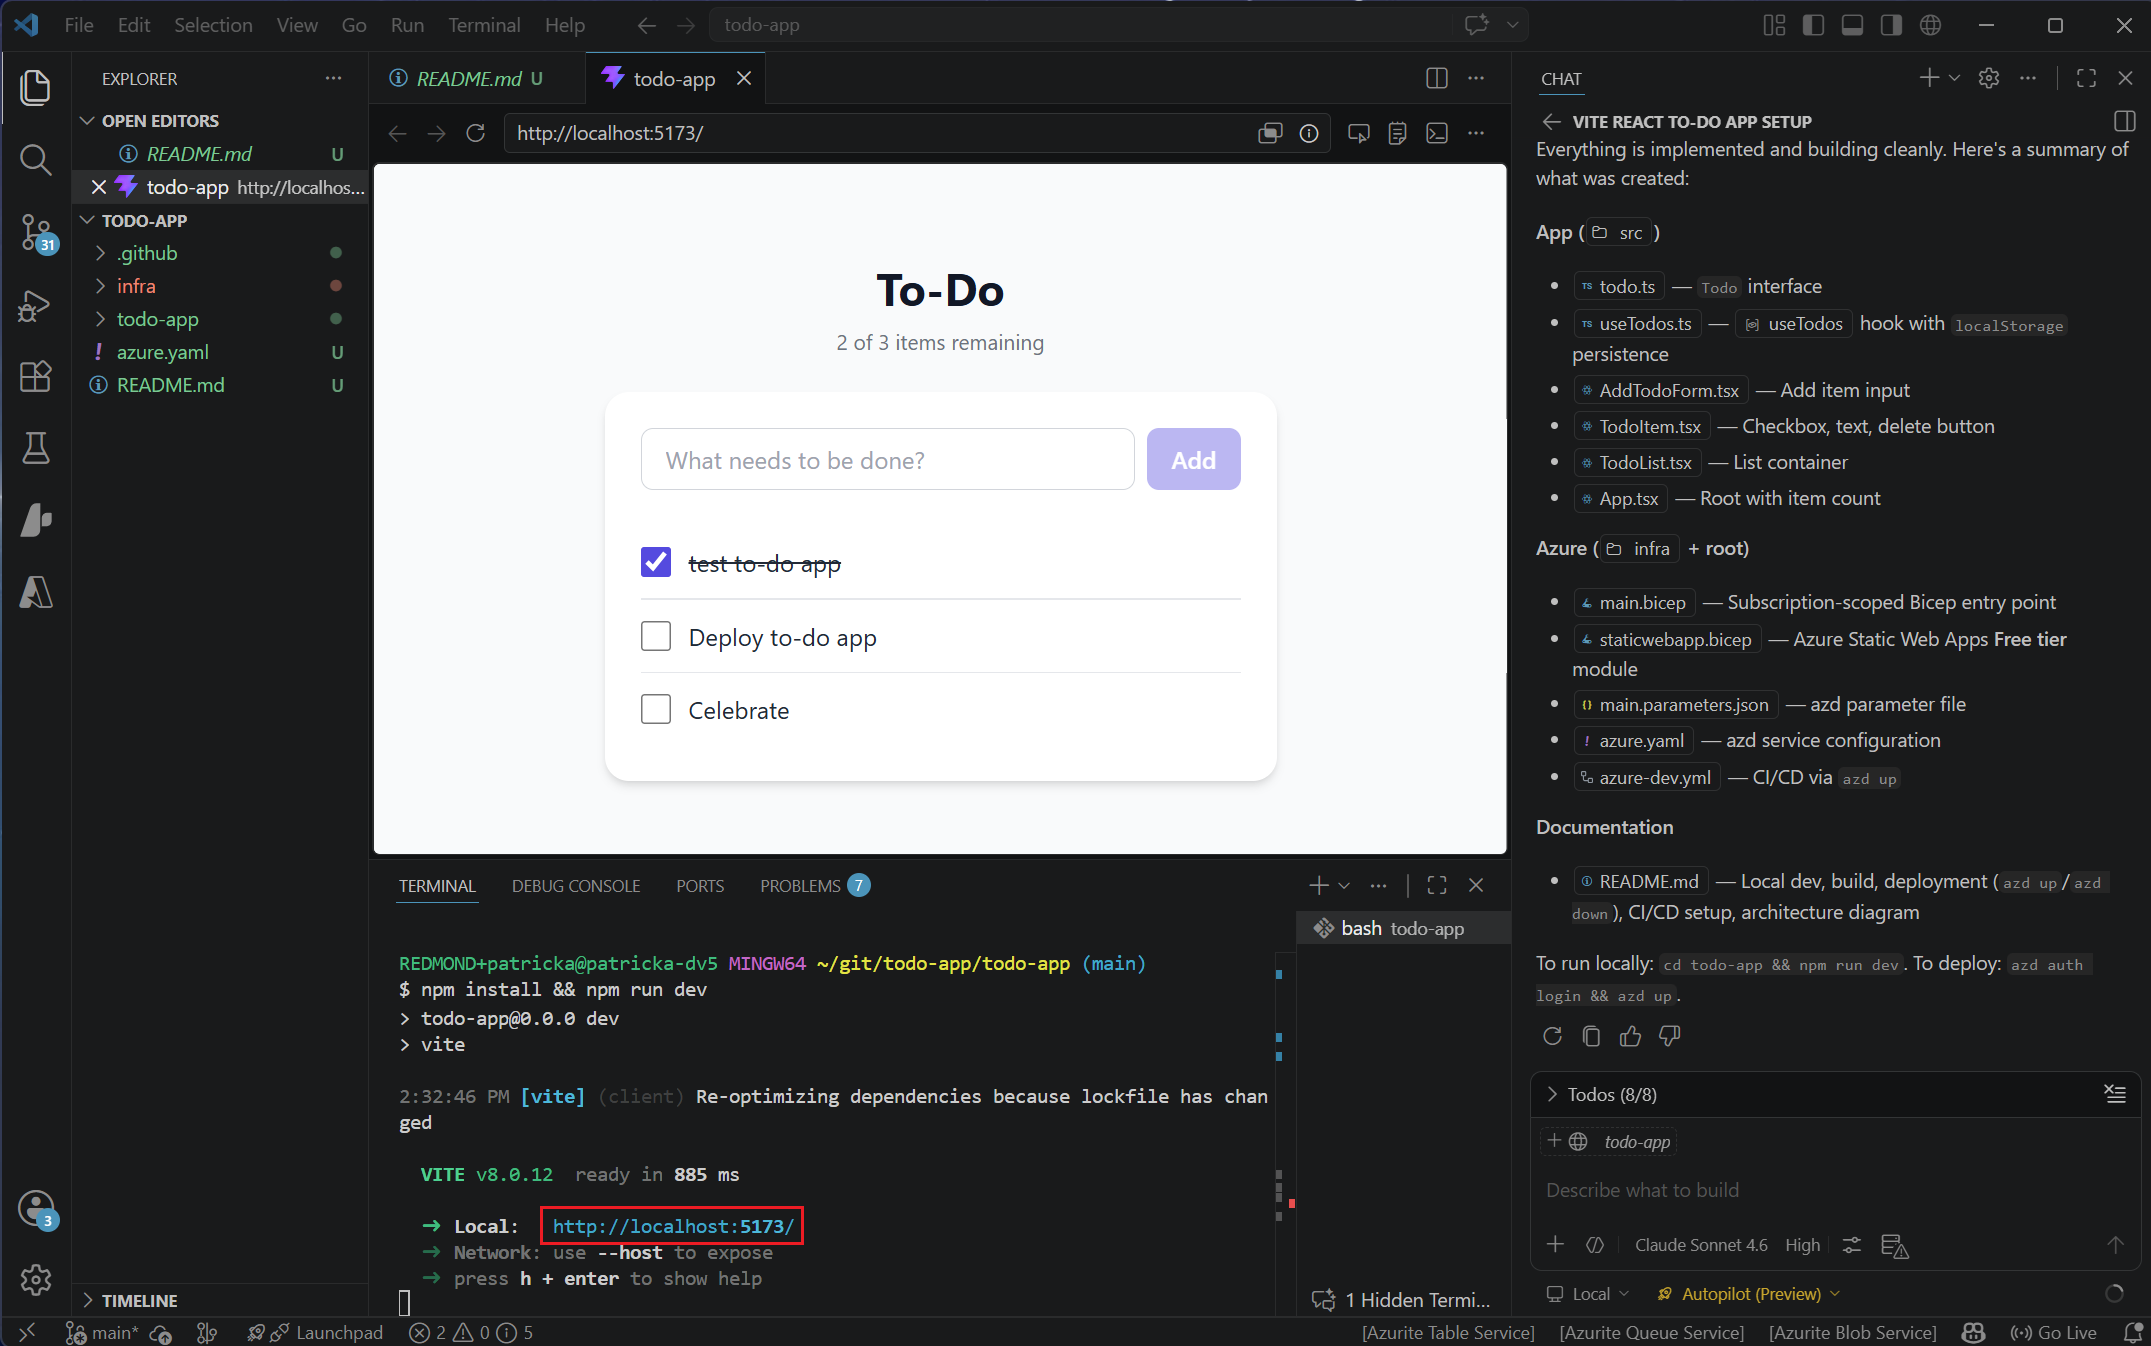
Task: Open Source Control view with 31 changes
Action: point(35,233)
